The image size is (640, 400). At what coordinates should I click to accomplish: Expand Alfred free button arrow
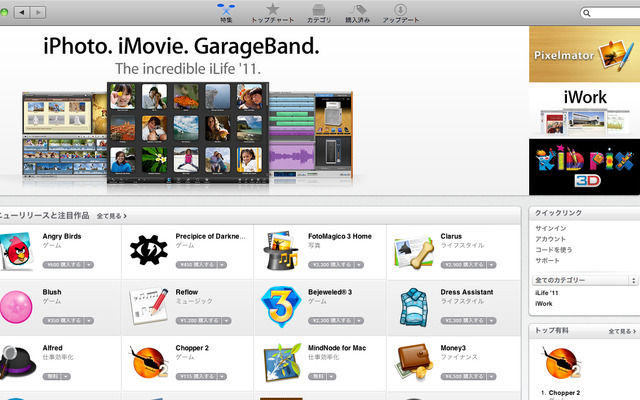tap(67, 377)
